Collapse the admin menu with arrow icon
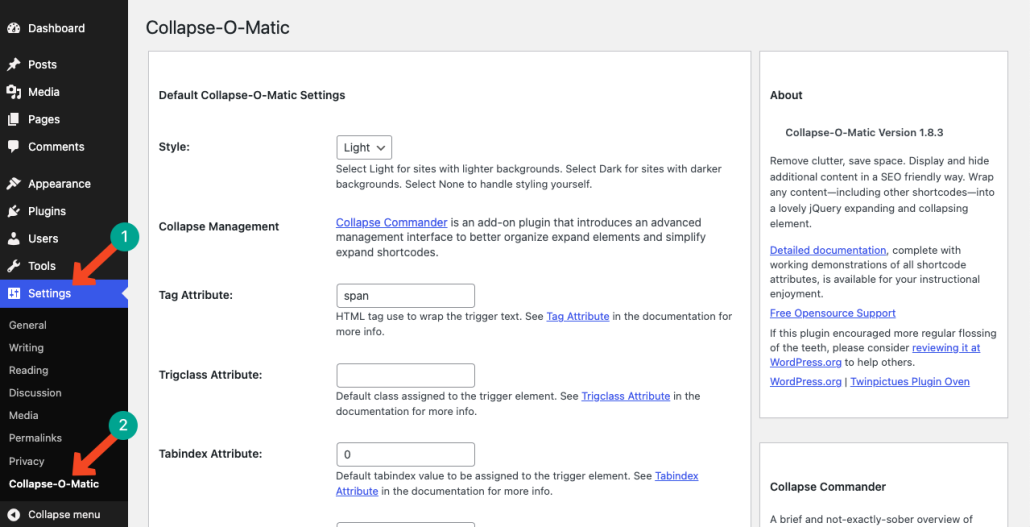 14,515
